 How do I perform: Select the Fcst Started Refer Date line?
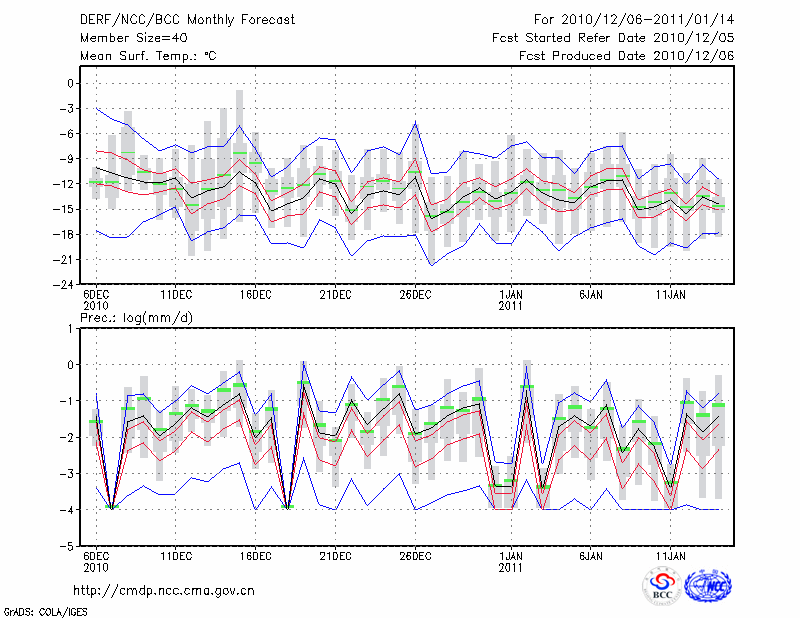(613, 37)
